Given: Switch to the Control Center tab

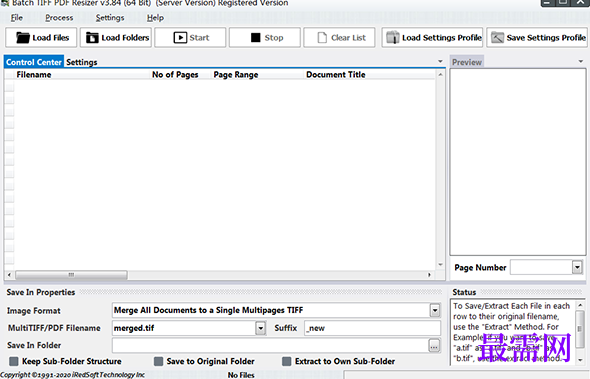Looking at the screenshot, I should pos(34,62).
